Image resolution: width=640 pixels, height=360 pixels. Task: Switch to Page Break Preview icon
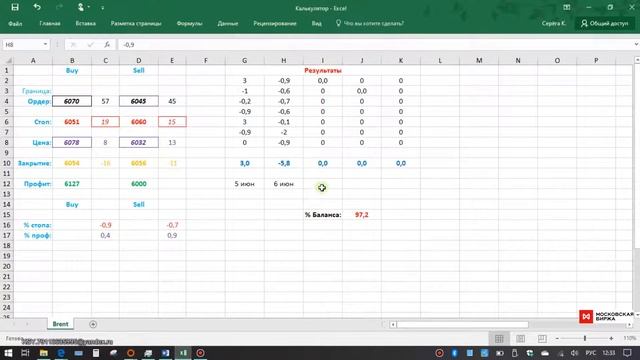point(542,338)
